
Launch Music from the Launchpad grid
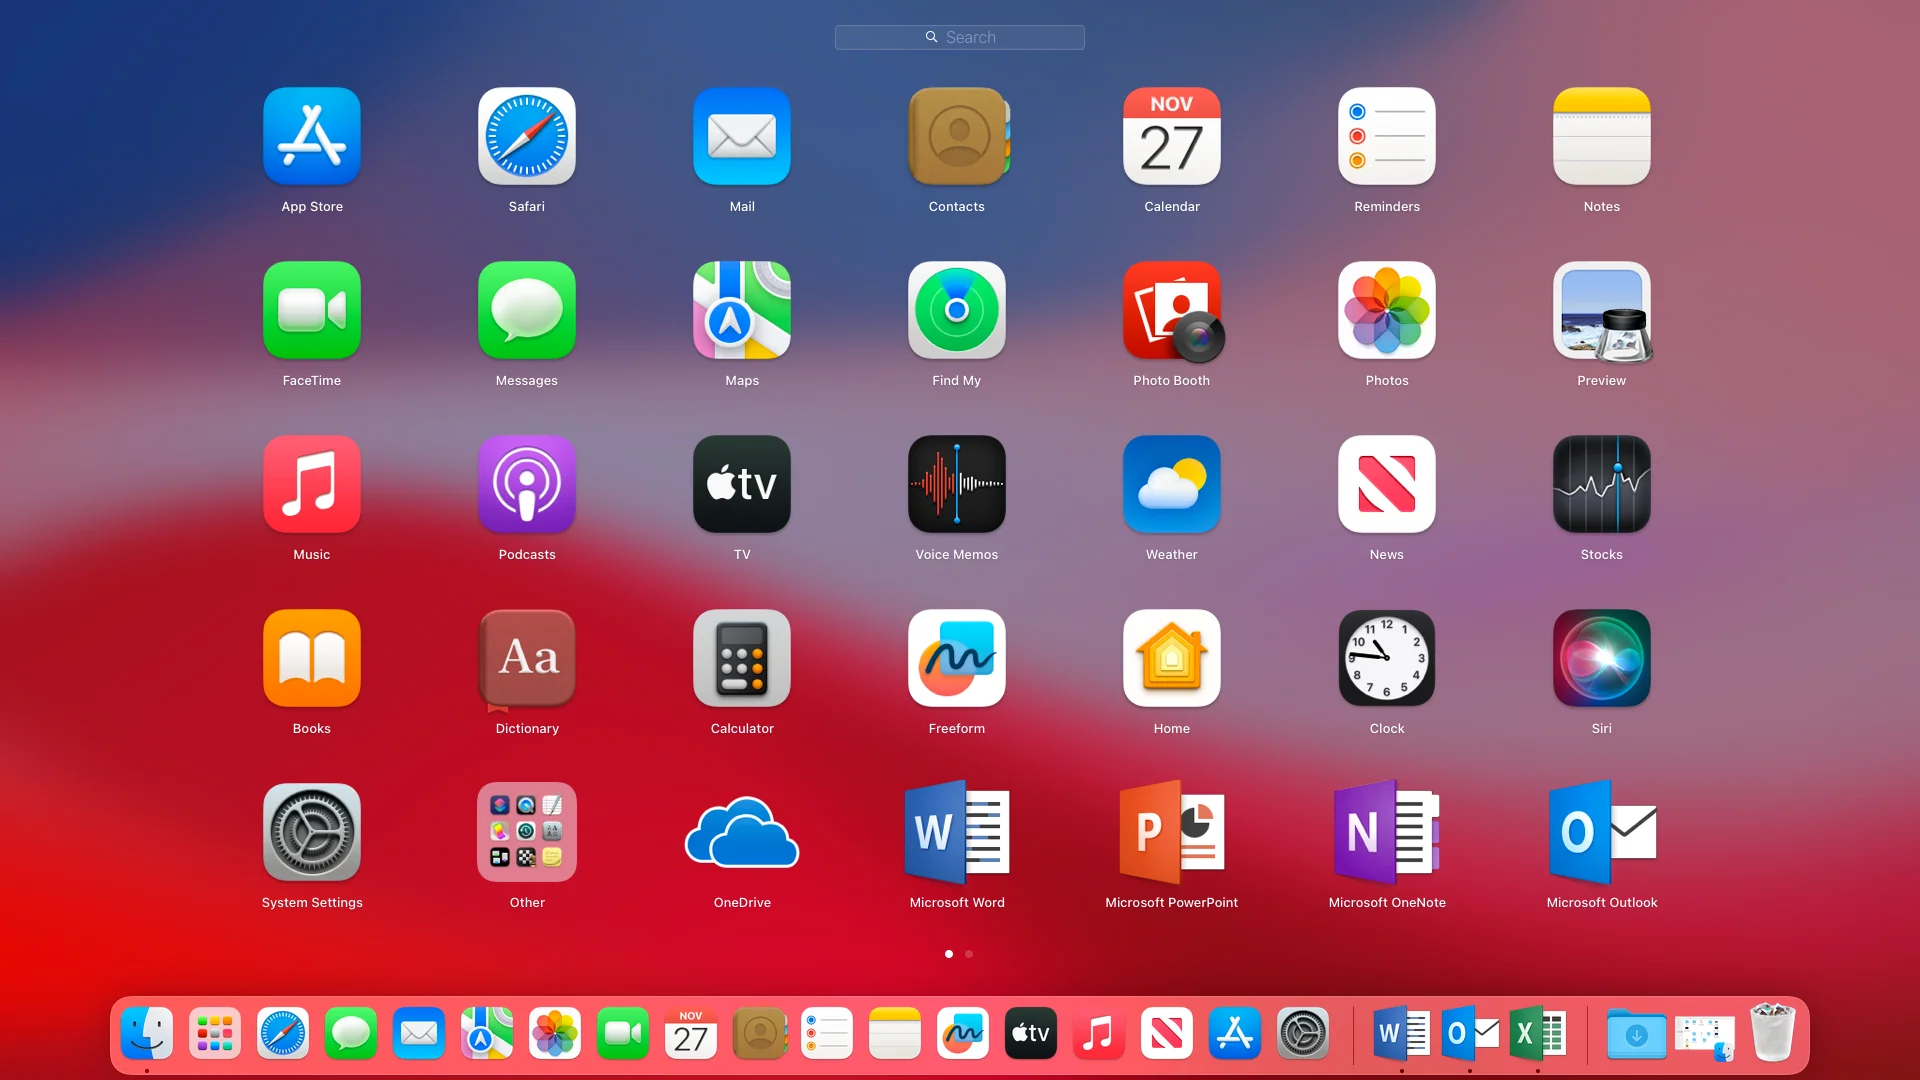312,484
